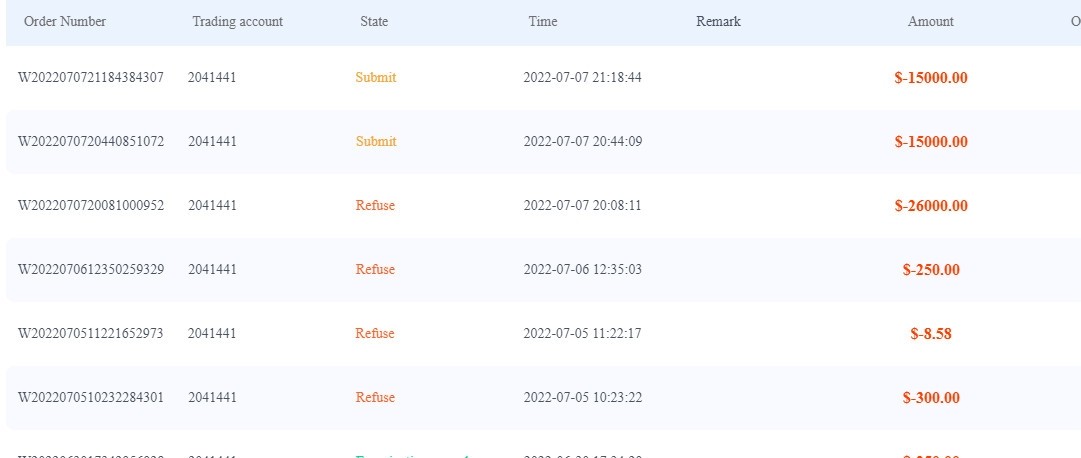Click the Amount column header
Screen dimensions: 1081x458
click(930, 21)
